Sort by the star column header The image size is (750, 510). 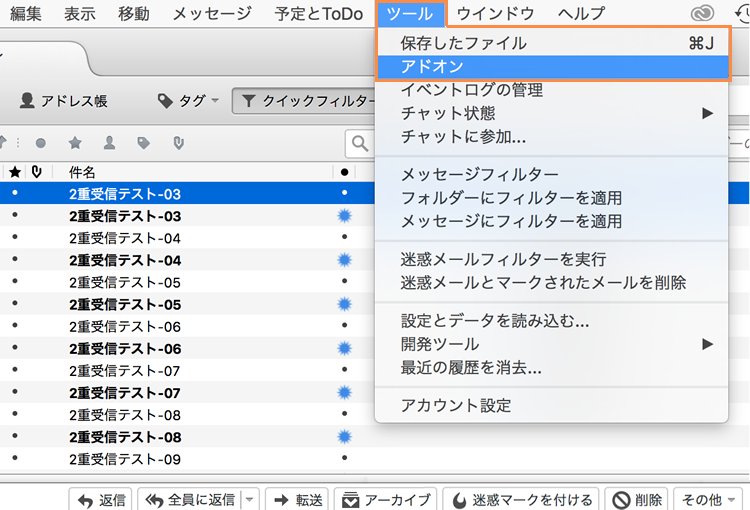14,172
